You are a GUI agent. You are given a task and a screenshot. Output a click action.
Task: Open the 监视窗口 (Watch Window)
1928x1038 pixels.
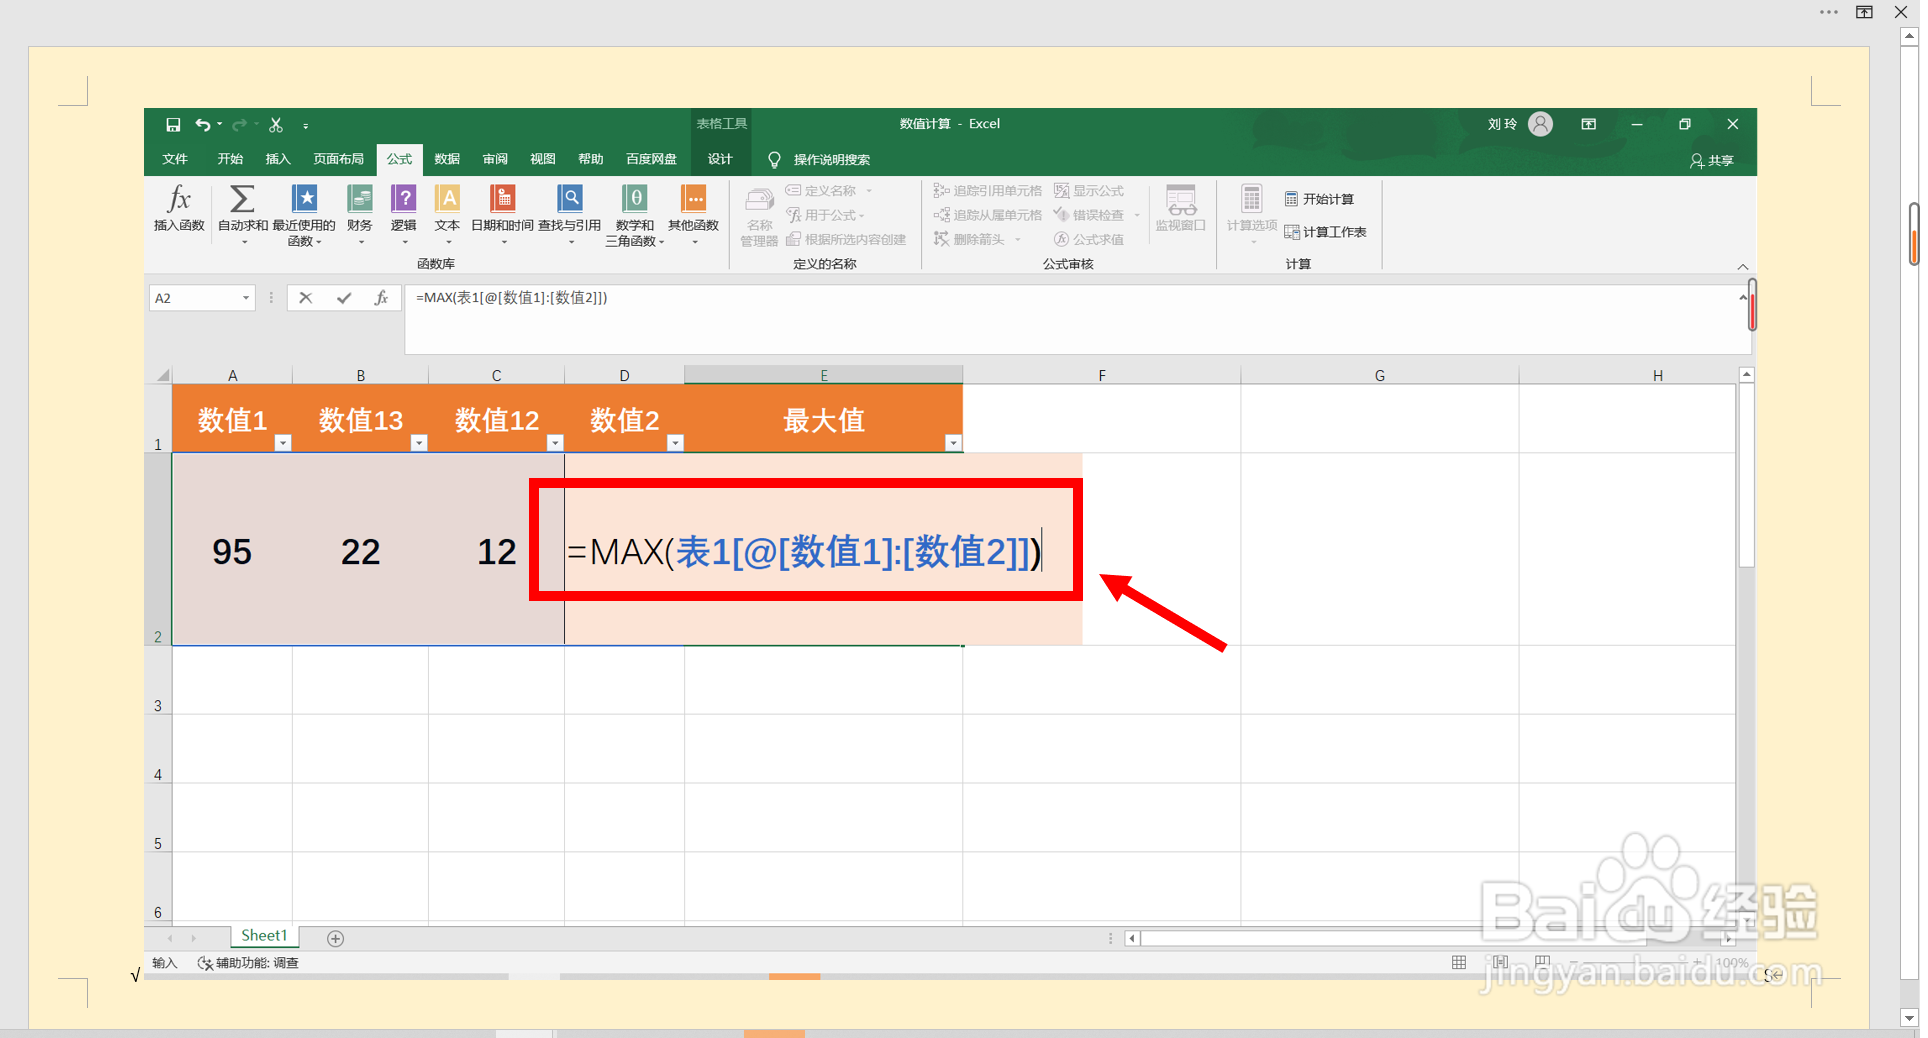point(1180,212)
